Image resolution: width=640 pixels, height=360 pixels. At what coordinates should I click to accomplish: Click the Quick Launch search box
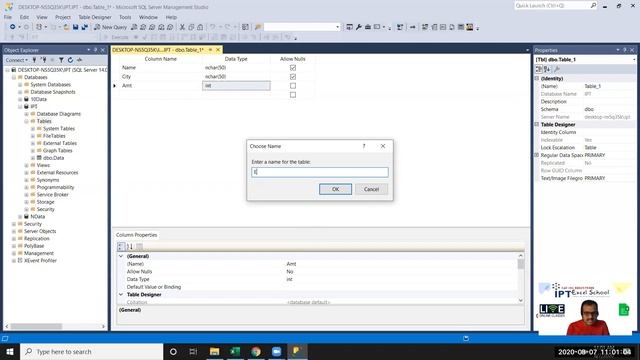(x=556, y=5)
